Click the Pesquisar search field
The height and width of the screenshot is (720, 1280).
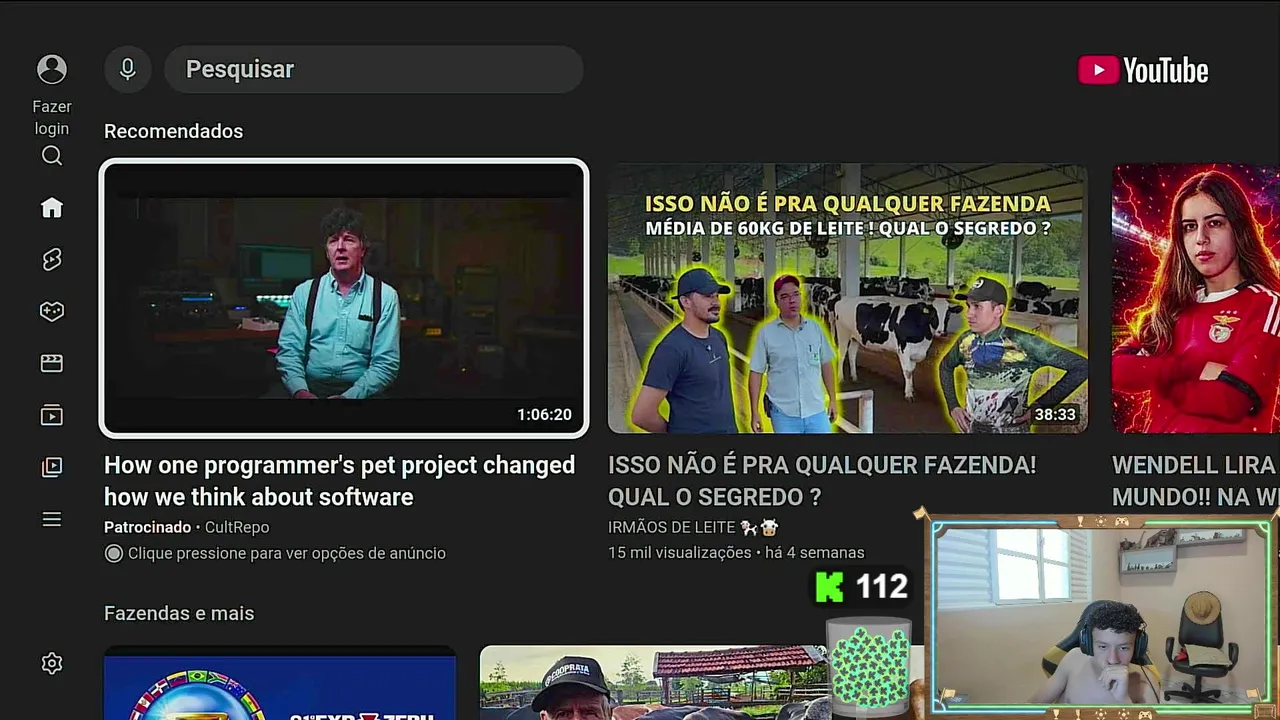pos(373,69)
